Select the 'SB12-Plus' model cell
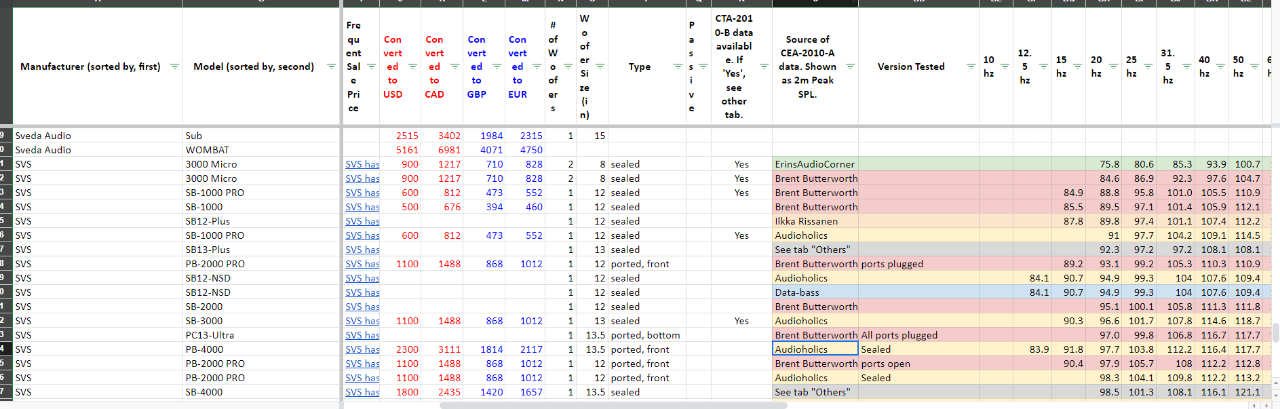 tap(260, 220)
